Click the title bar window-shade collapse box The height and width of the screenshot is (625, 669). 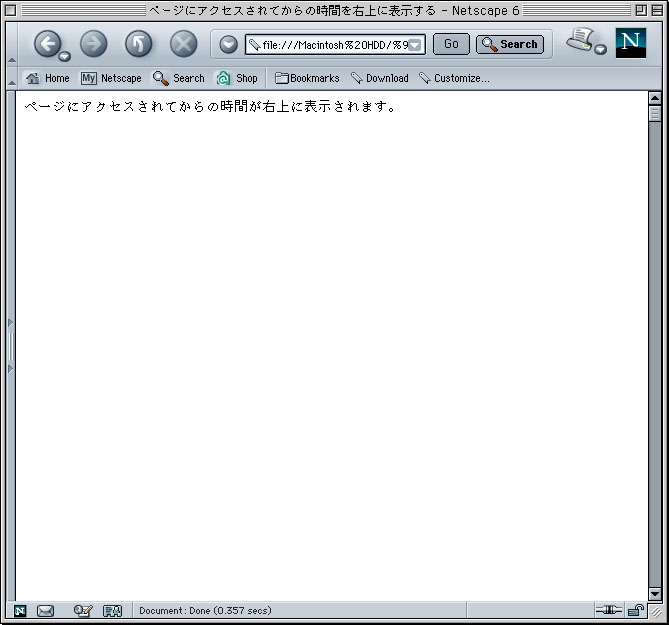click(x=657, y=10)
